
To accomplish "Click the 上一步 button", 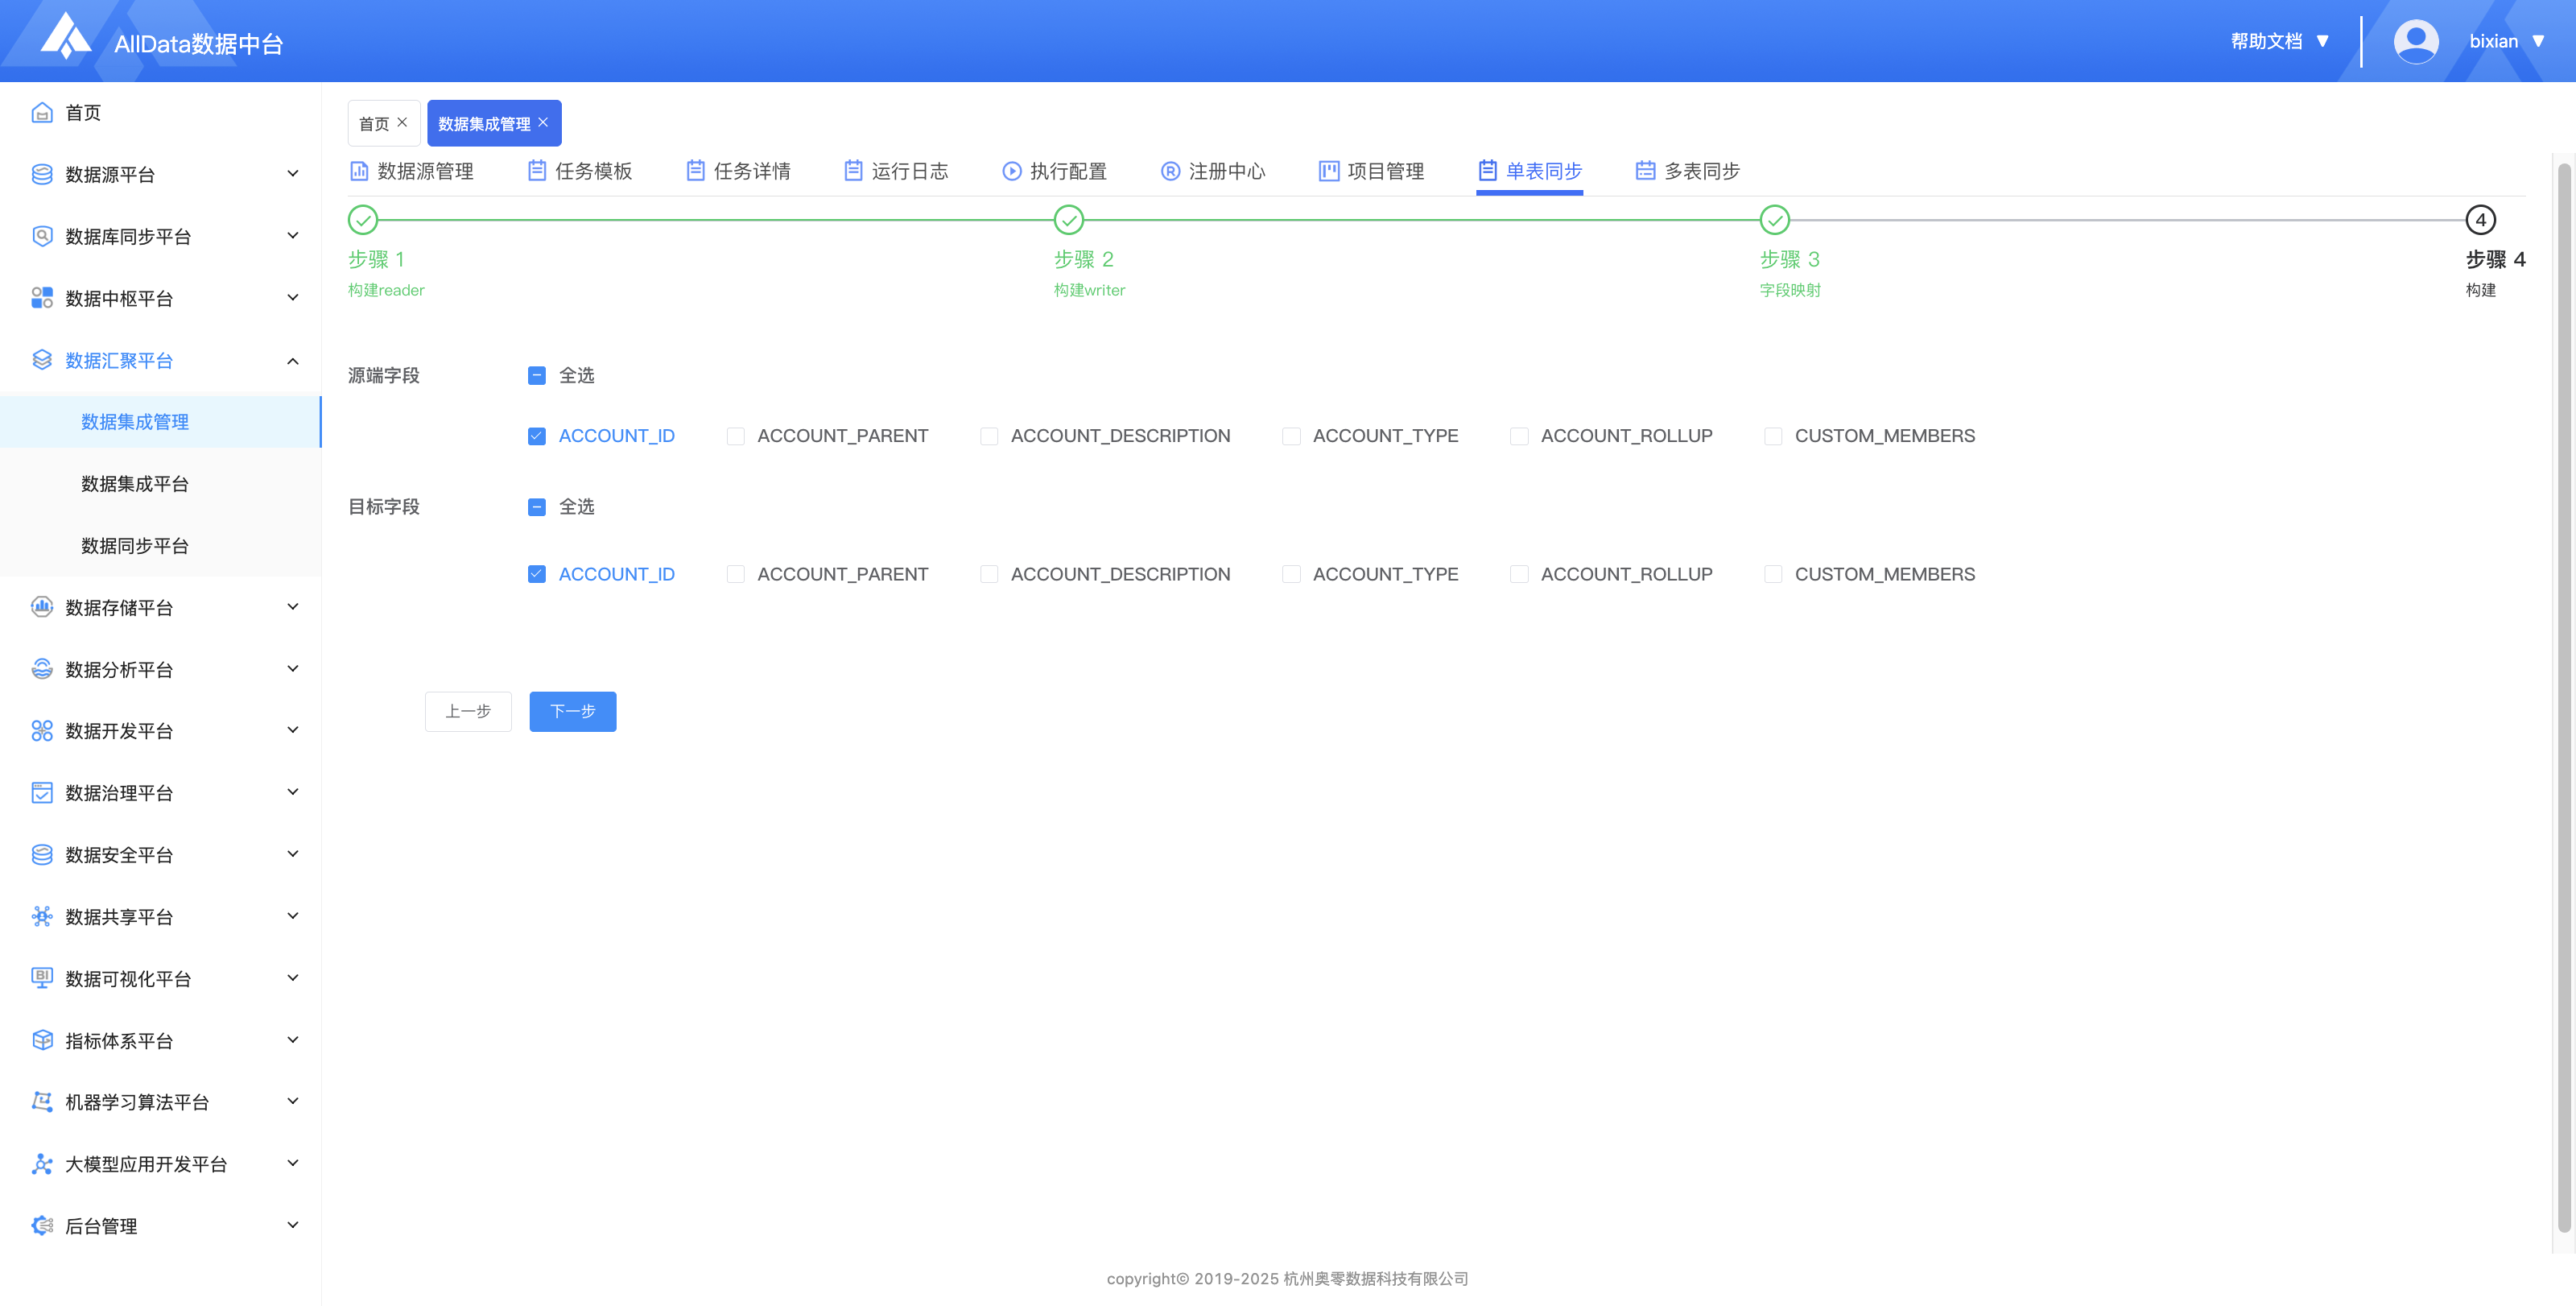I will click(x=468, y=711).
